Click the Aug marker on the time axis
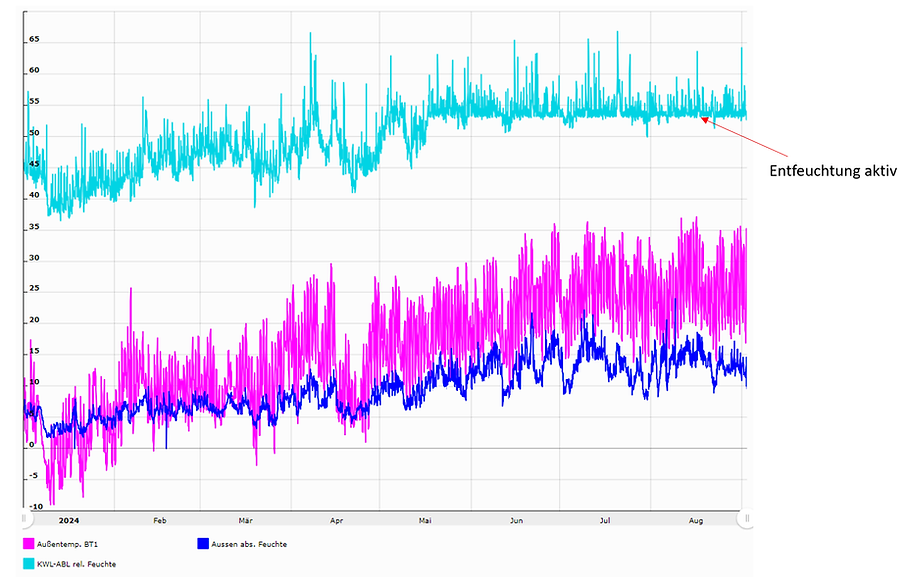The width and height of the screenshot is (907, 577). [696, 520]
